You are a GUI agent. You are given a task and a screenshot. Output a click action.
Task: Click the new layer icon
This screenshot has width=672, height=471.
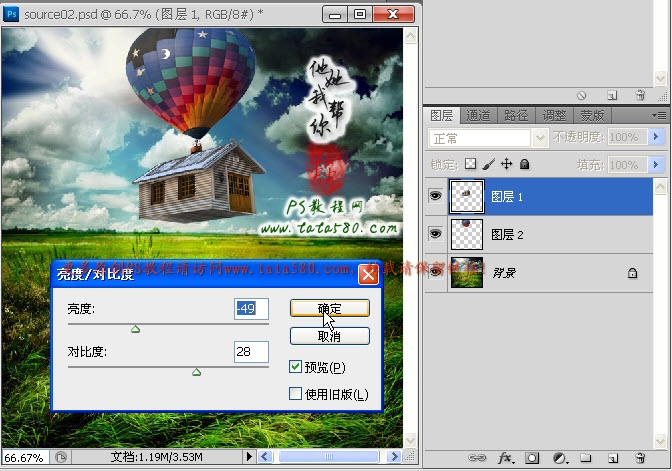click(612, 458)
